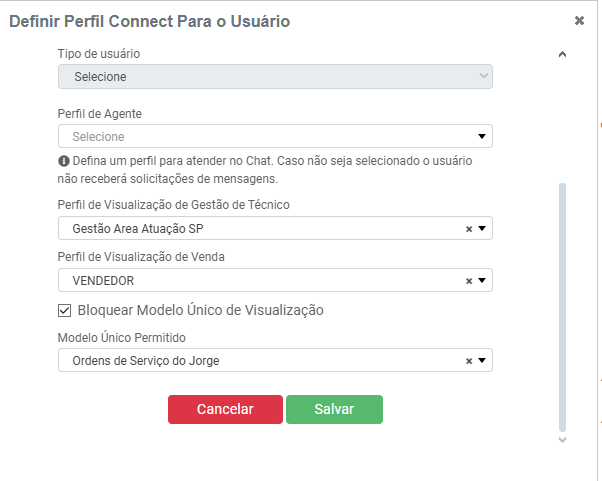Click the scroll down arrow in the dialog
The image size is (602, 481).
coord(562,439)
